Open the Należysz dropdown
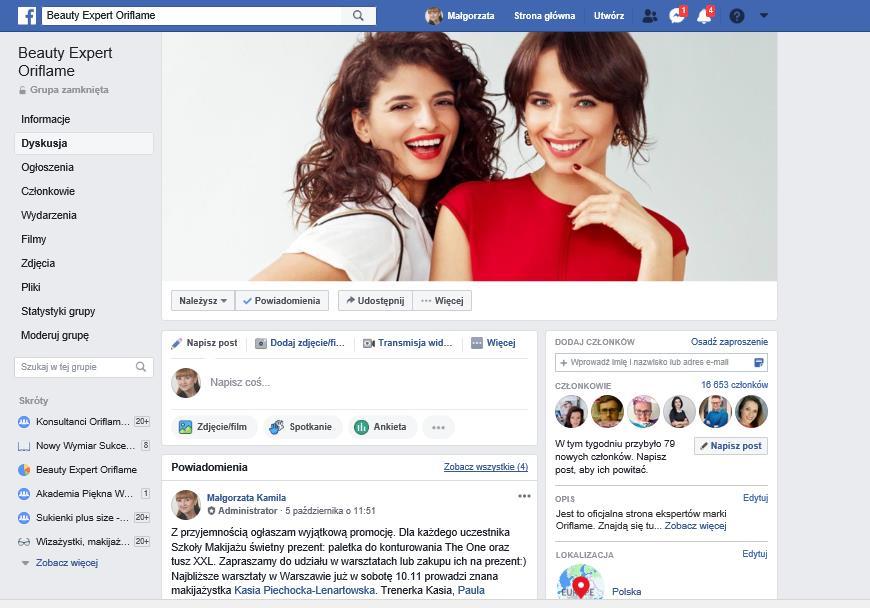This screenshot has width=870, height=608. [x=203, y=301]
